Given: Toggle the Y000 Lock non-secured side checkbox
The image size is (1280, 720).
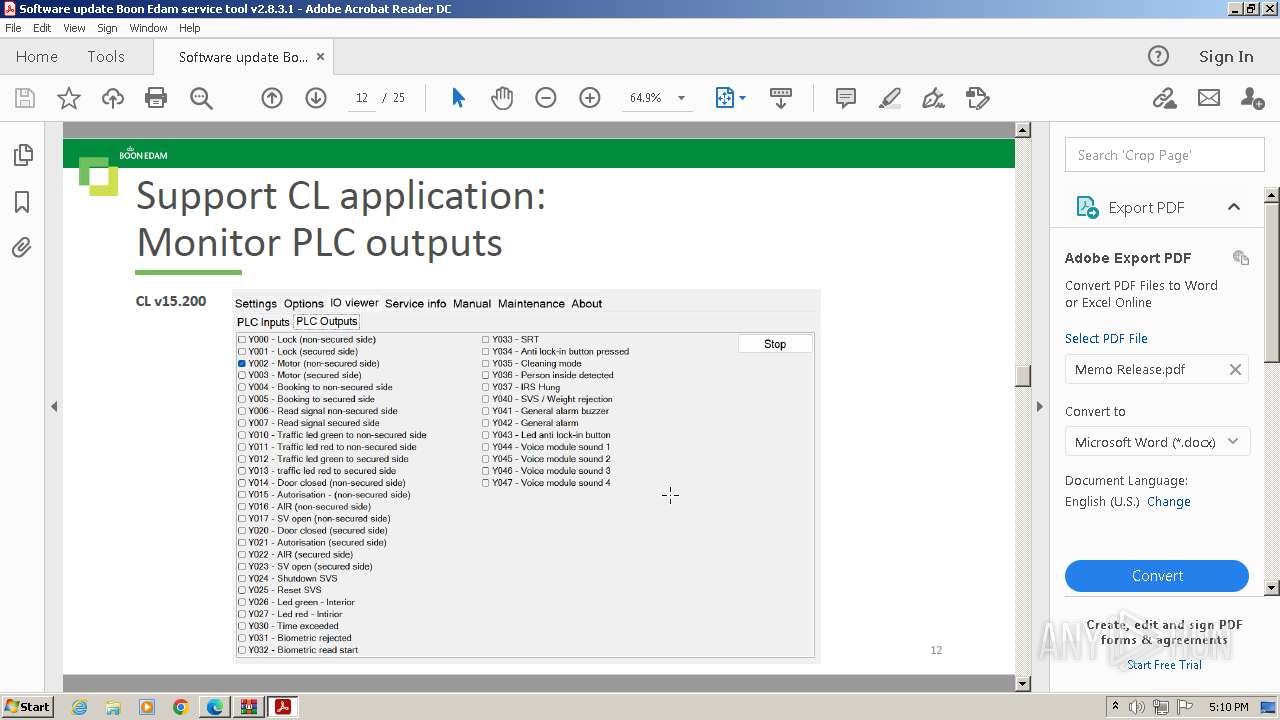Looking at the screenshot, I should tap(242, 340).
